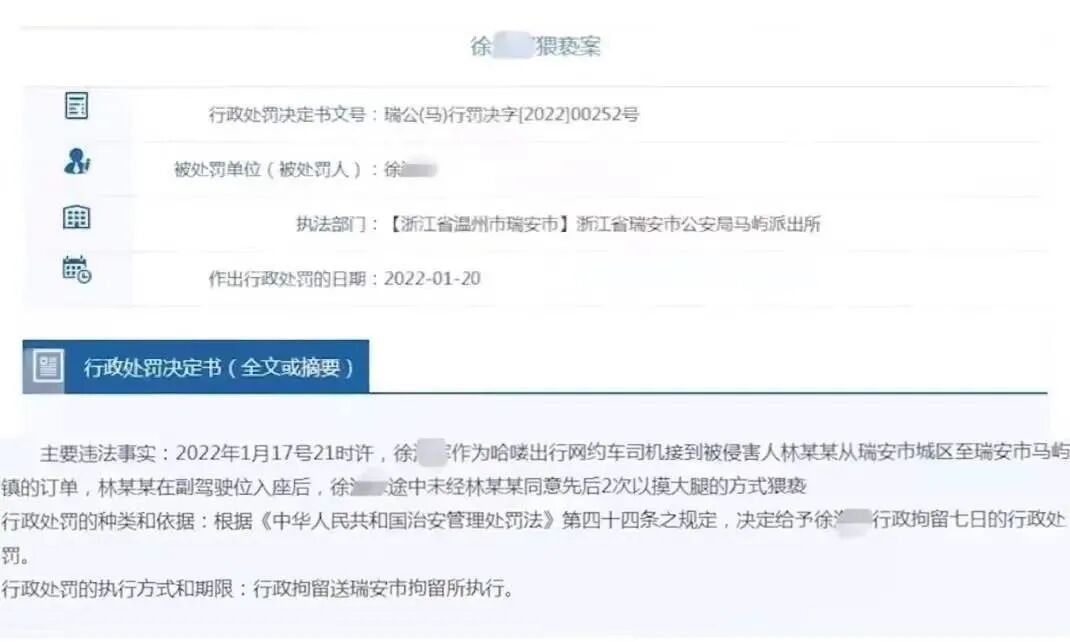
Task: Click the 作出行政处罚的日期 label
Action: 287,278
